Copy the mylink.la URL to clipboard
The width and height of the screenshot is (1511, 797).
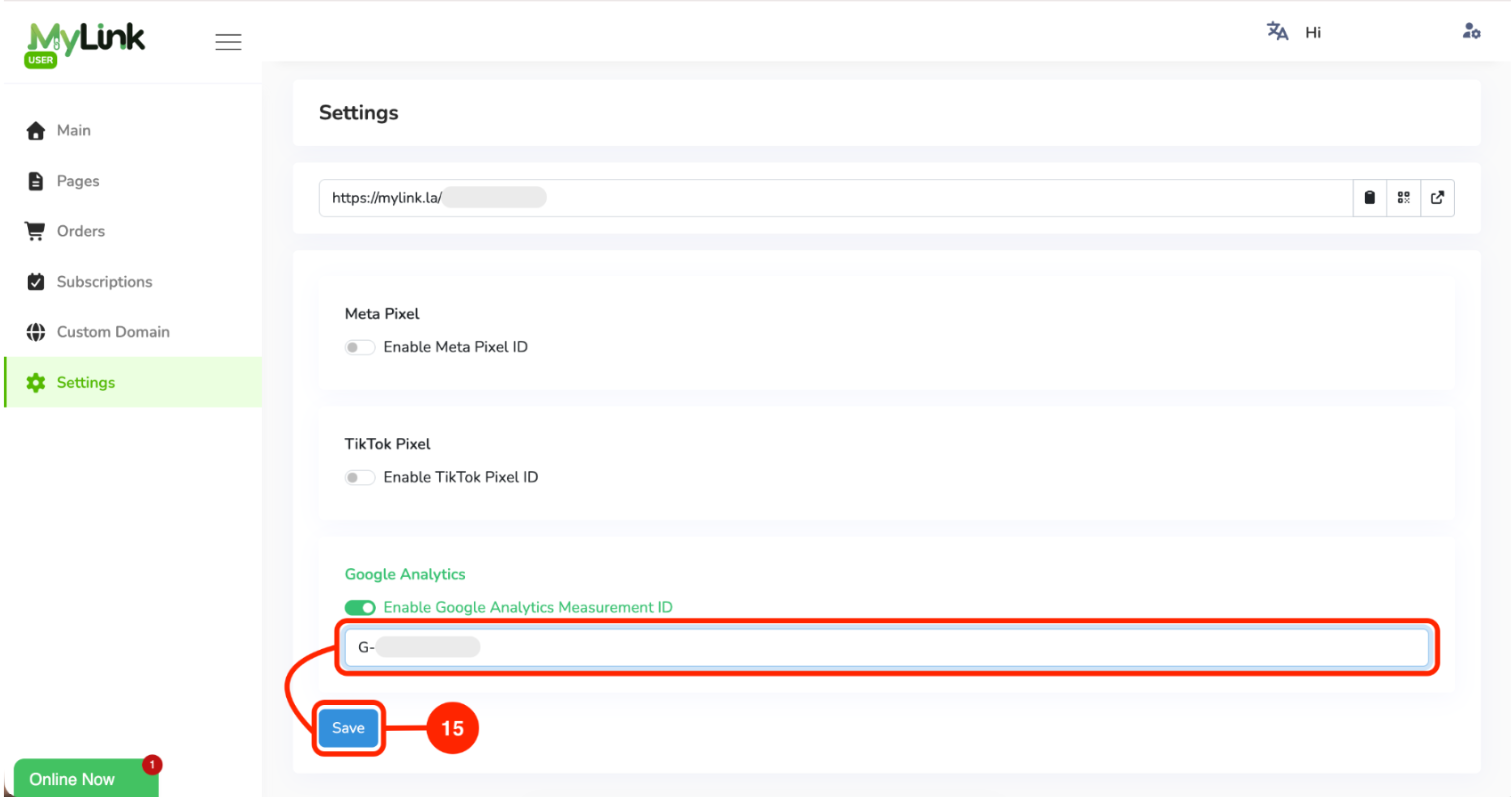click(x=1370, y=197)
